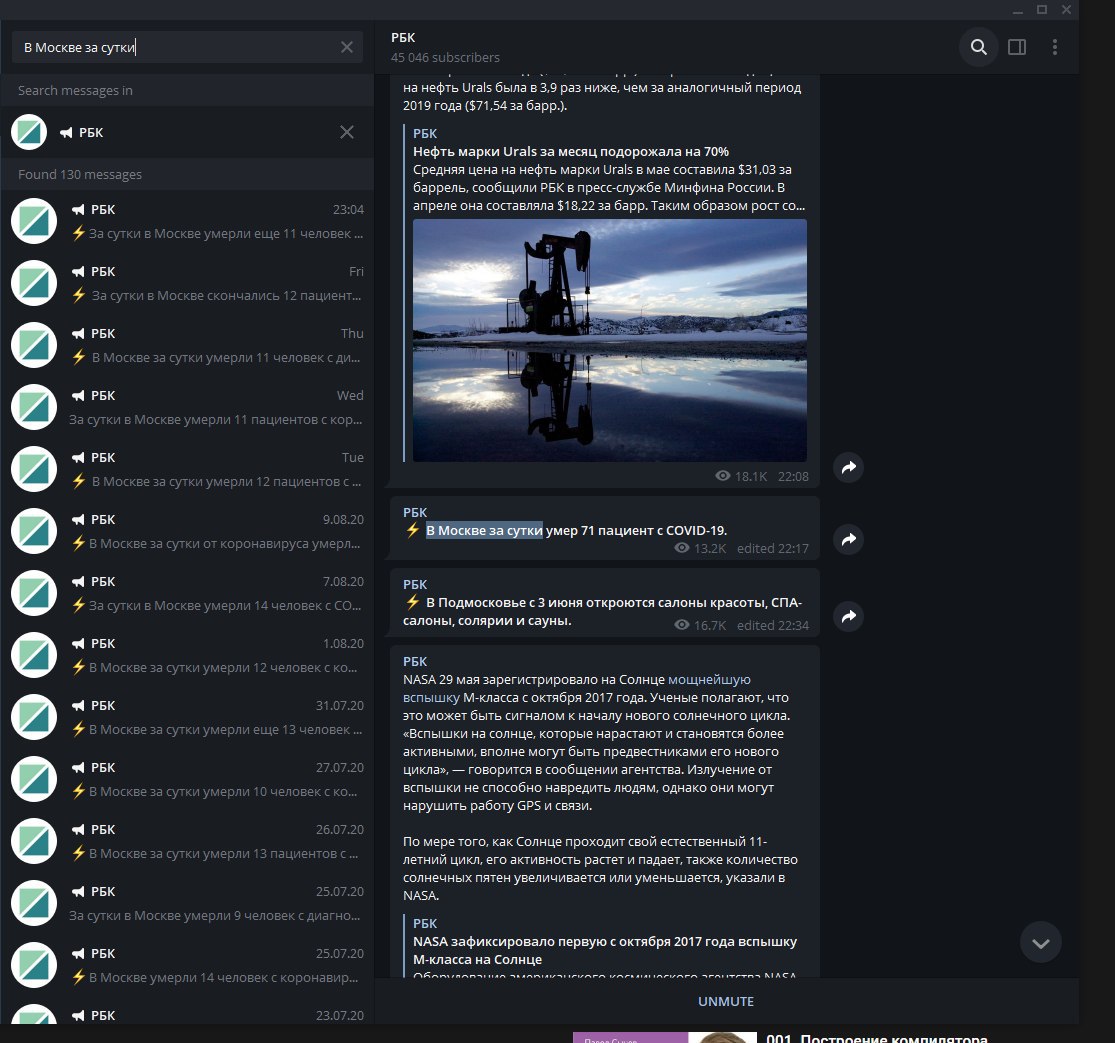Image resolution: width=1115 pixels, height=1043 pixels.
Task: Open the oil pump jack photo
Action: click(x=609, y=341)
